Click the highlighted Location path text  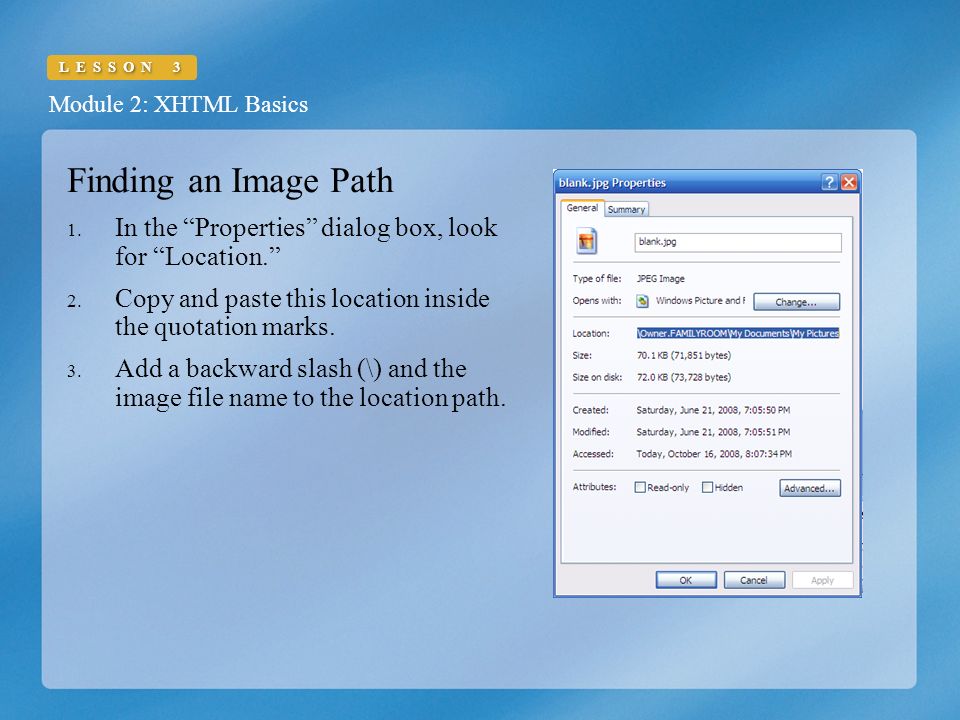(738, 333)
